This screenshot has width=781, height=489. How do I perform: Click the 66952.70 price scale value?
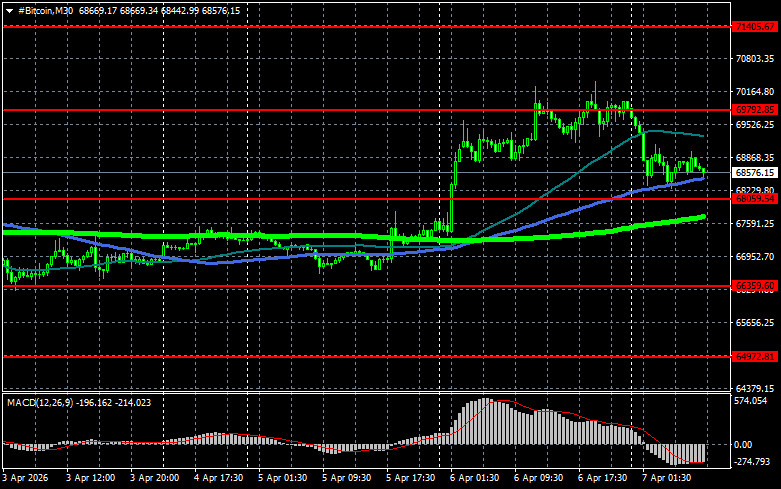(755, 256)
